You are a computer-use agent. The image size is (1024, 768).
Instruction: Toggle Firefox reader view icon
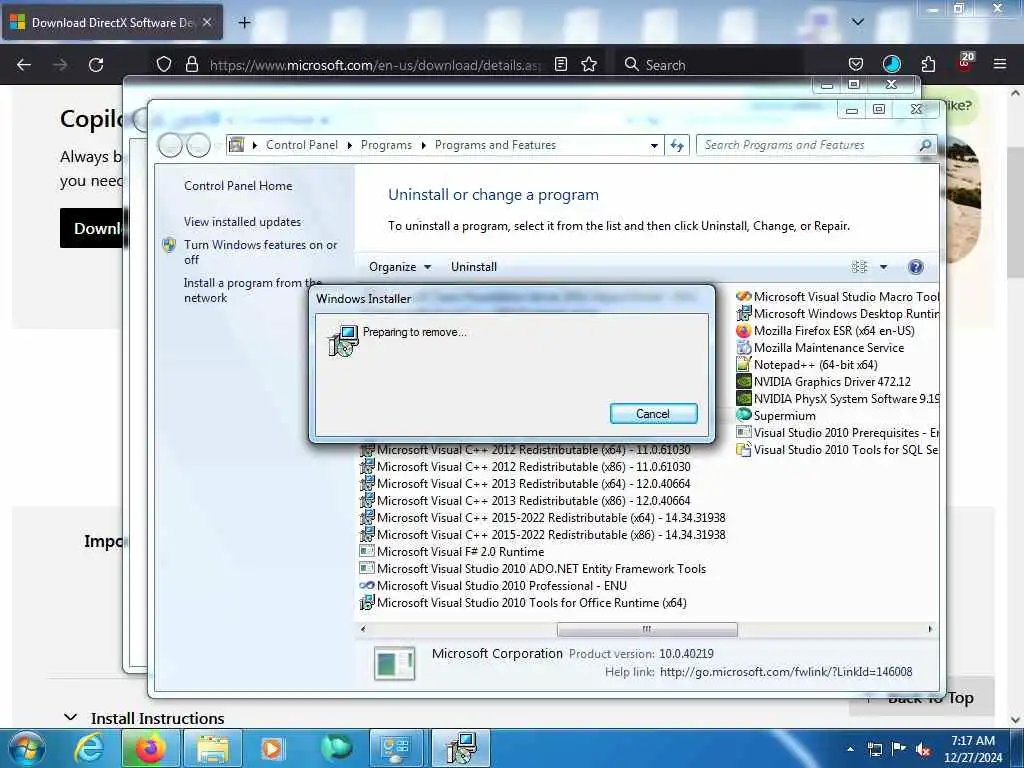coord(560,64)
